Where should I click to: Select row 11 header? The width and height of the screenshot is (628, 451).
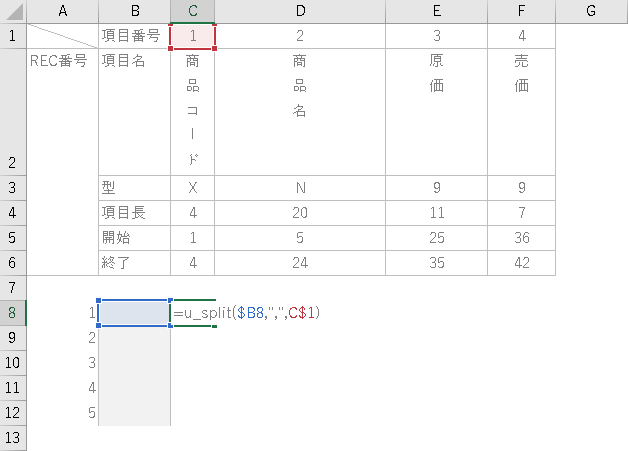point(13,388)
